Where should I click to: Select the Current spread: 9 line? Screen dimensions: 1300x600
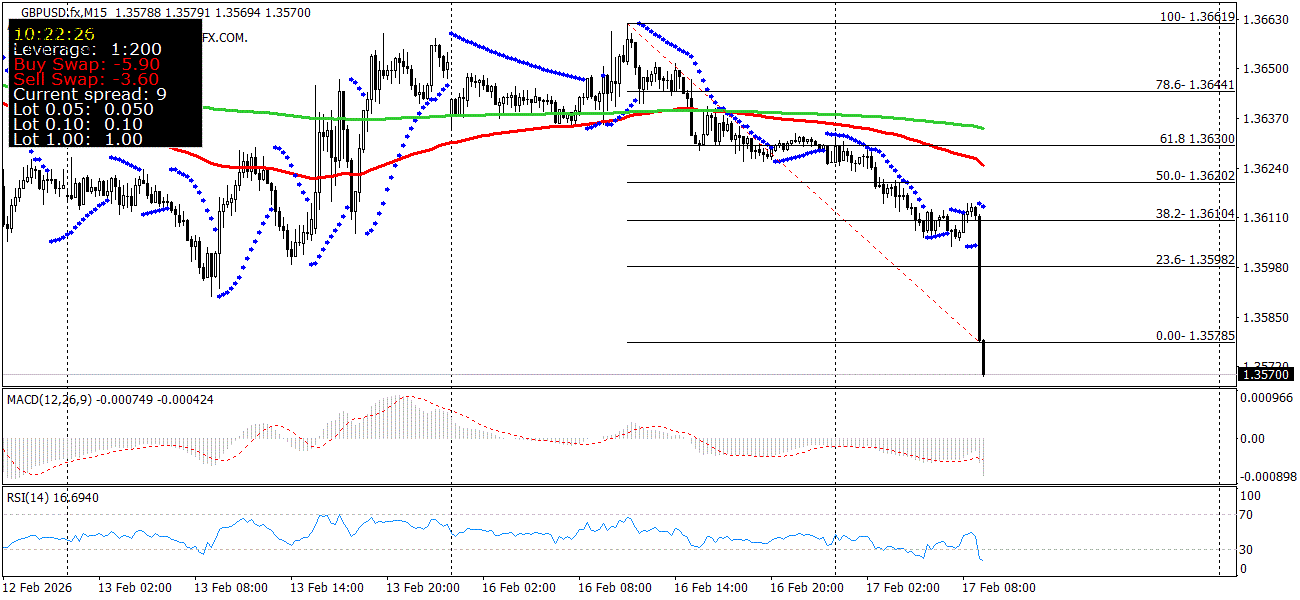tap(90, 94)
